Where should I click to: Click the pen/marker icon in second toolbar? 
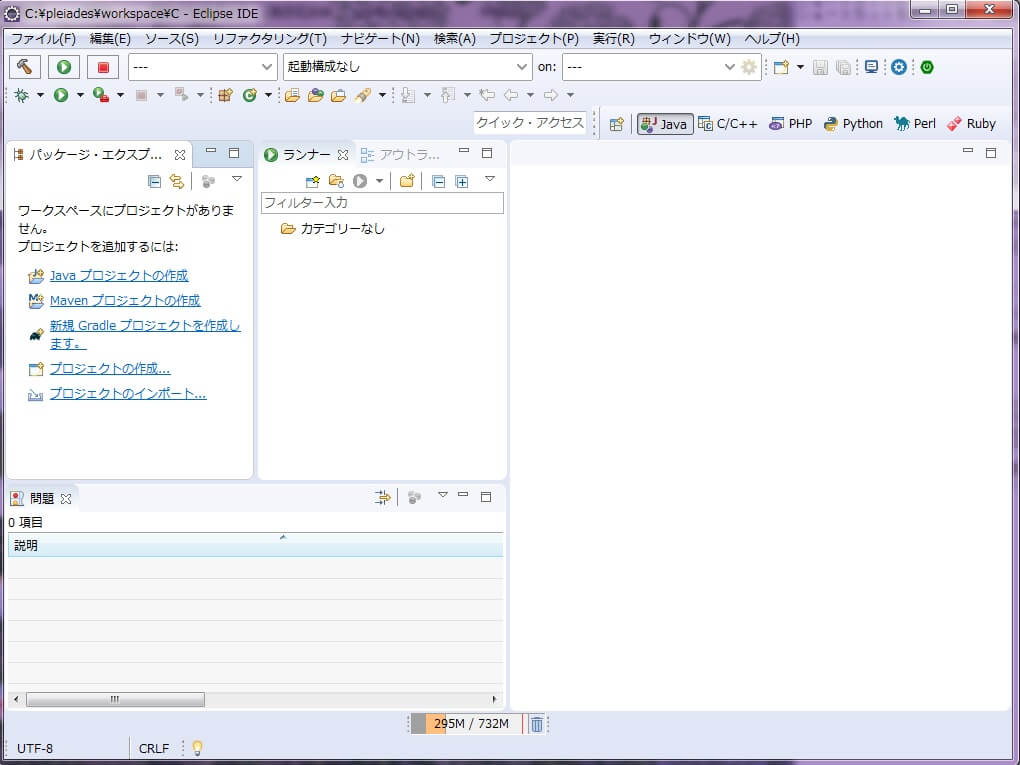pos(363,96)
